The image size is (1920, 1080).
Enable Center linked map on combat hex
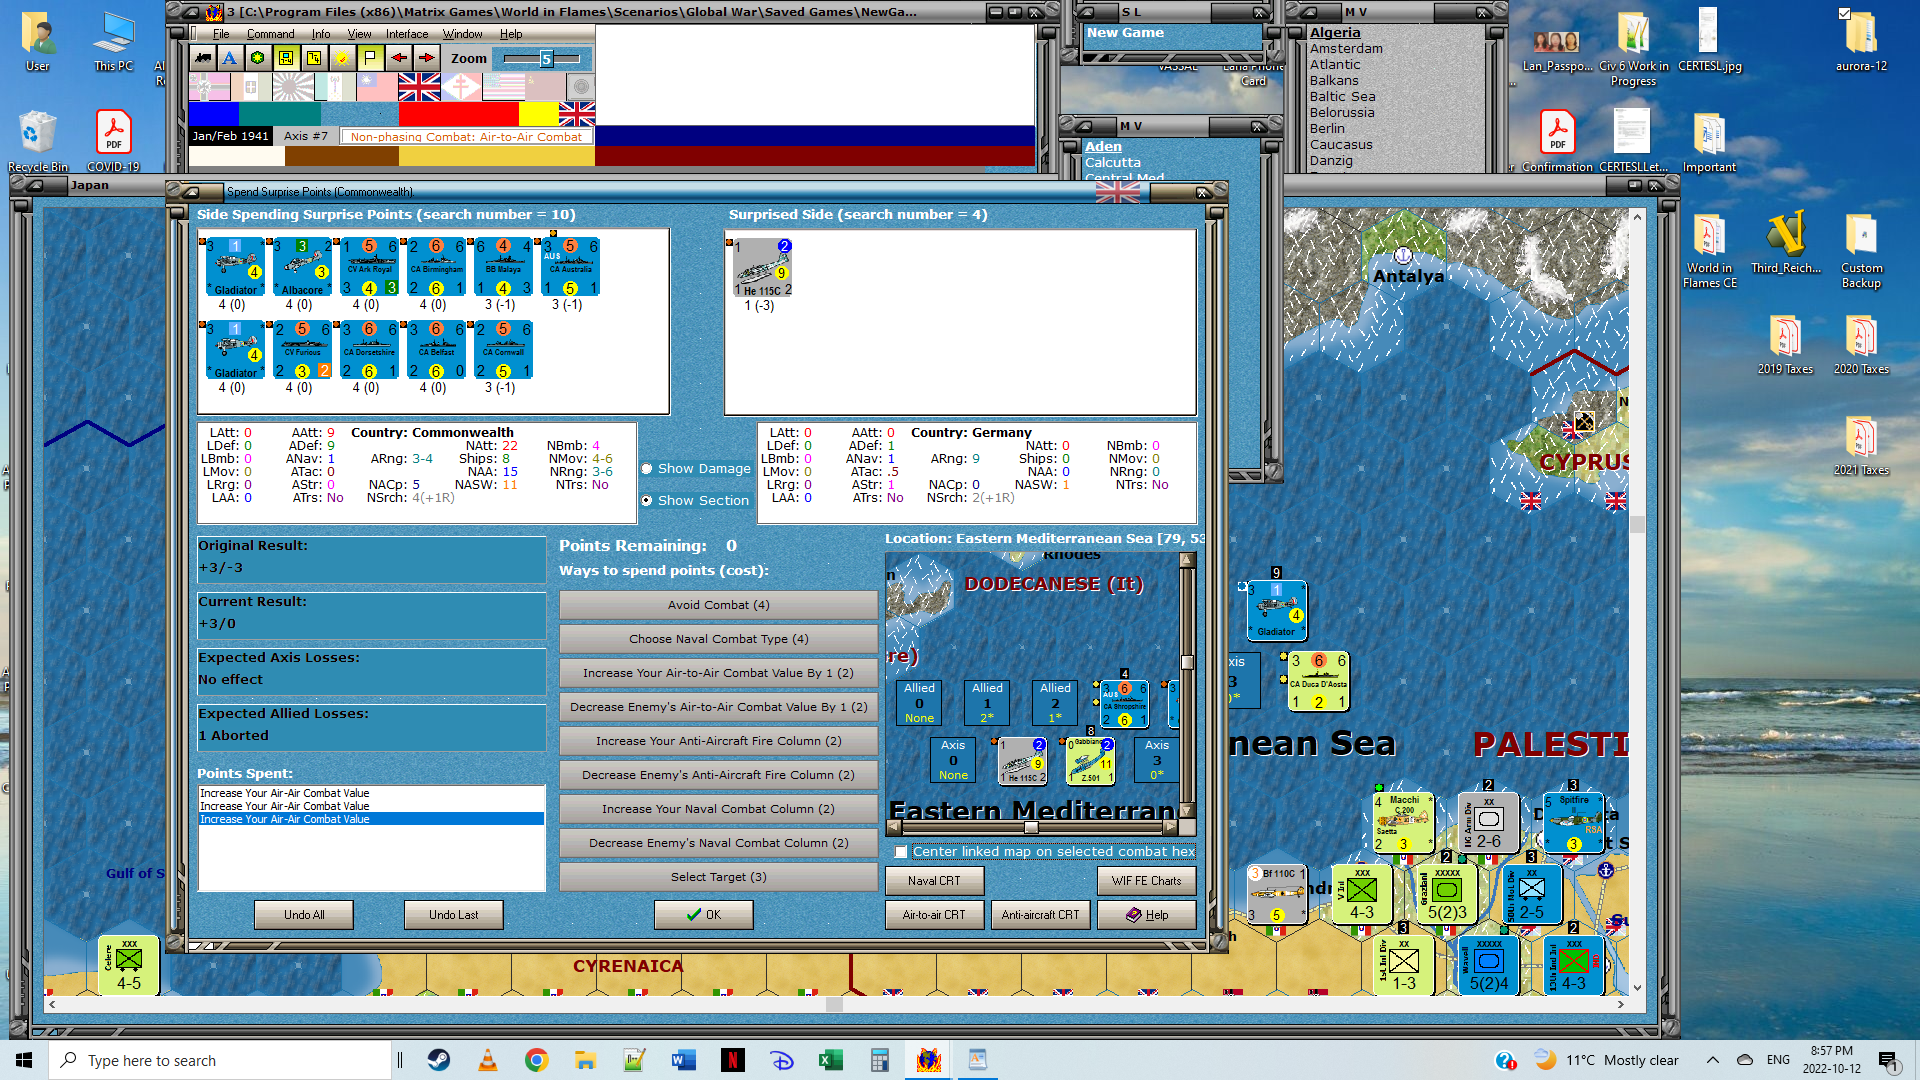pos(901,852)
